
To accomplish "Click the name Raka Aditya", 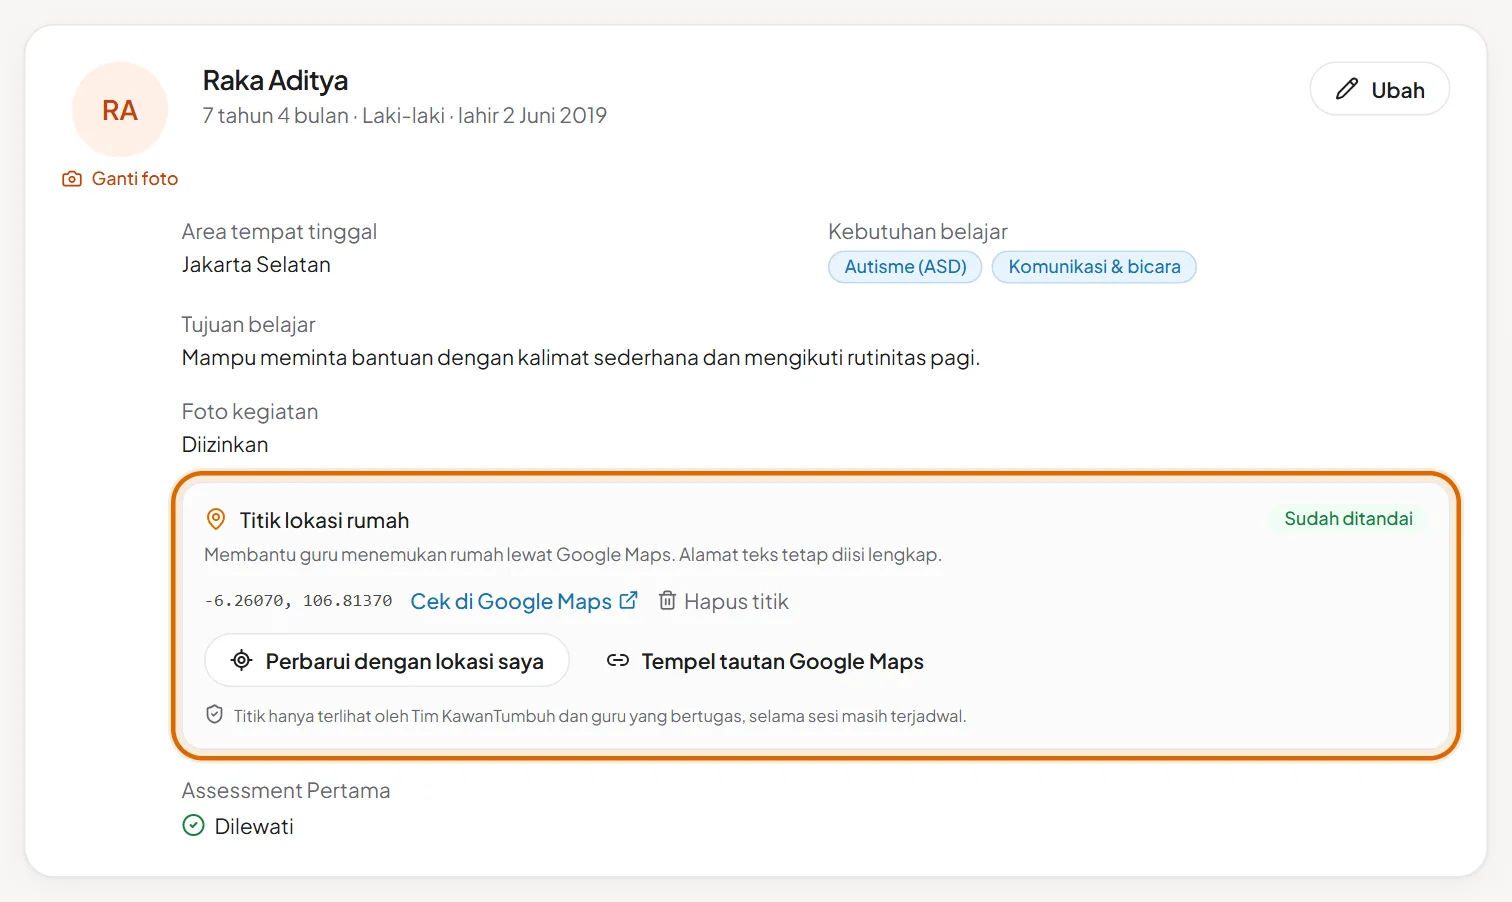I will point(275,80).
